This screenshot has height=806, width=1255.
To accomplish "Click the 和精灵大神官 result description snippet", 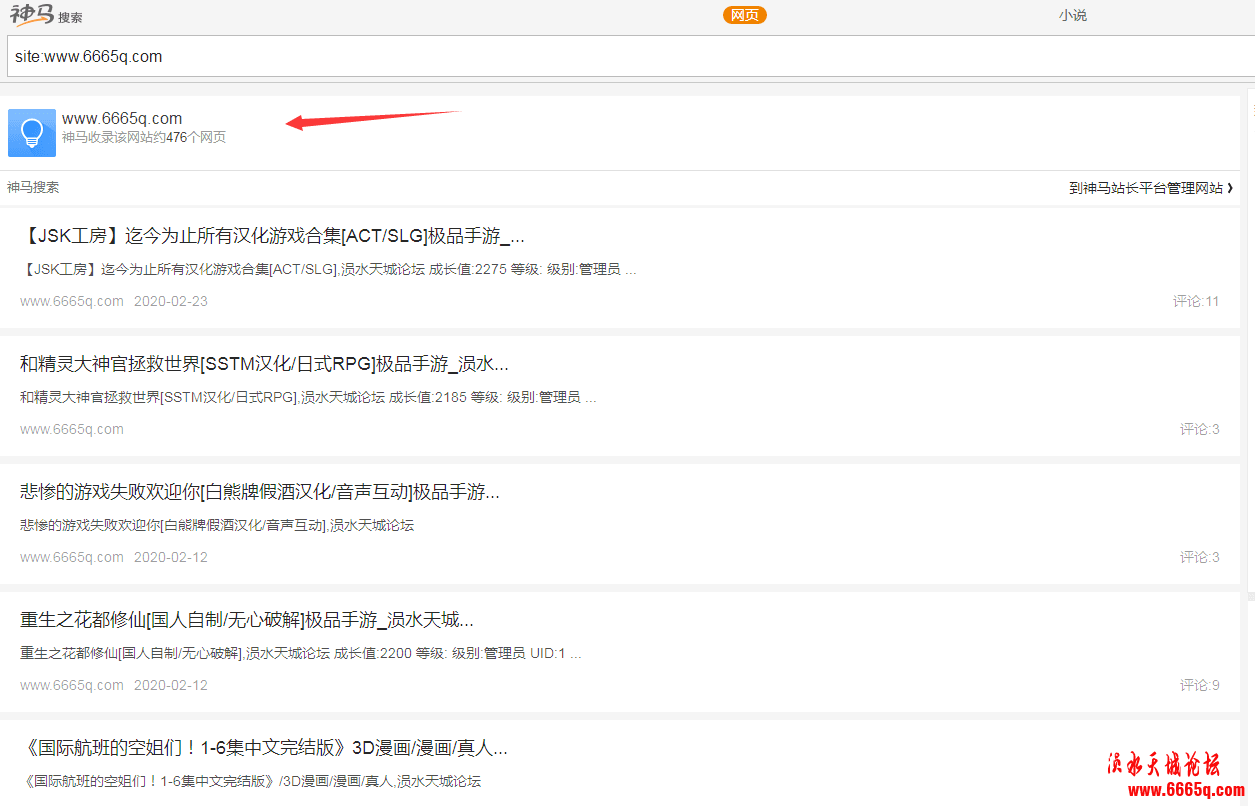I will [308, 397].
